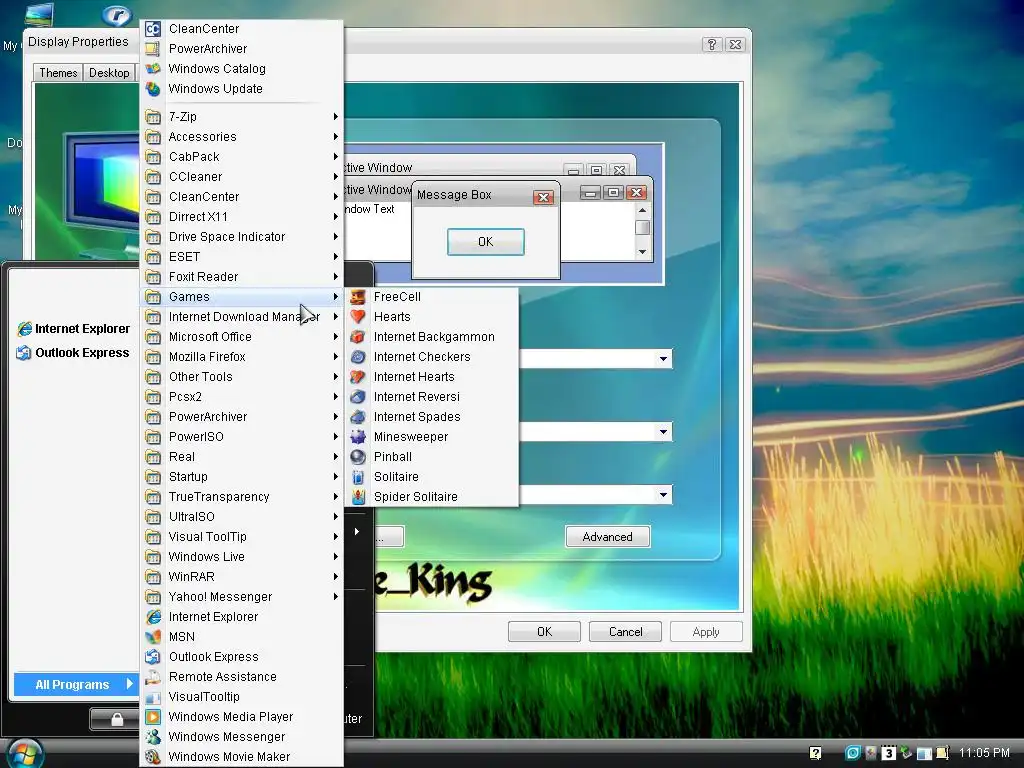Launch FreeCell from the Games submenu

(432, 296)
